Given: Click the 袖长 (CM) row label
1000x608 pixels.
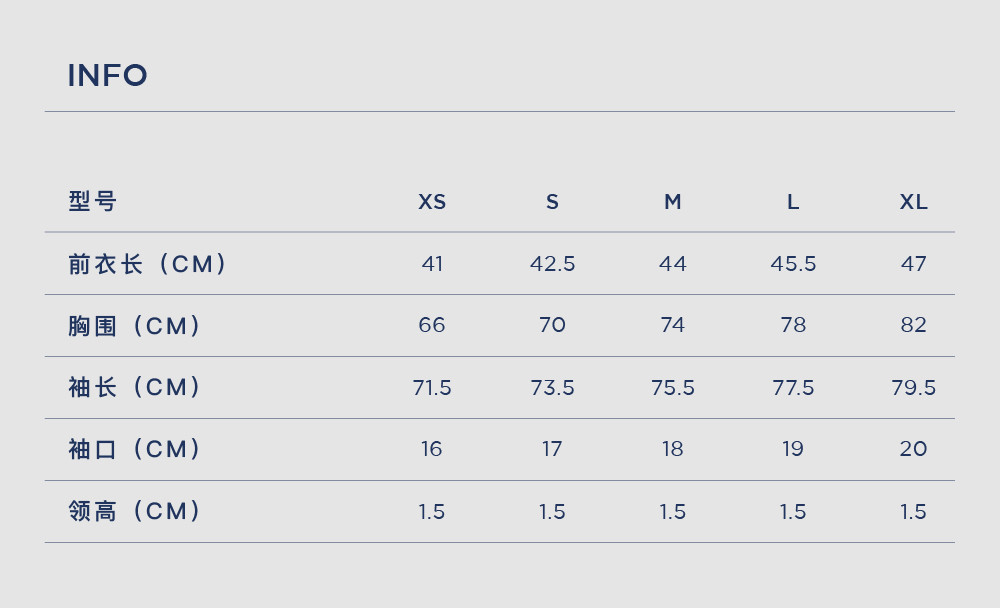Looking at the screenshot, I should 135,387.
